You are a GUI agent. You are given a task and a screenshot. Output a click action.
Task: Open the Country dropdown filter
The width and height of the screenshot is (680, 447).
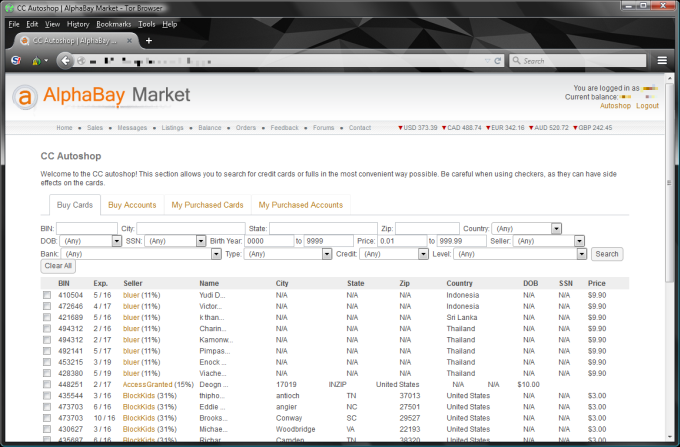[526, 228]
